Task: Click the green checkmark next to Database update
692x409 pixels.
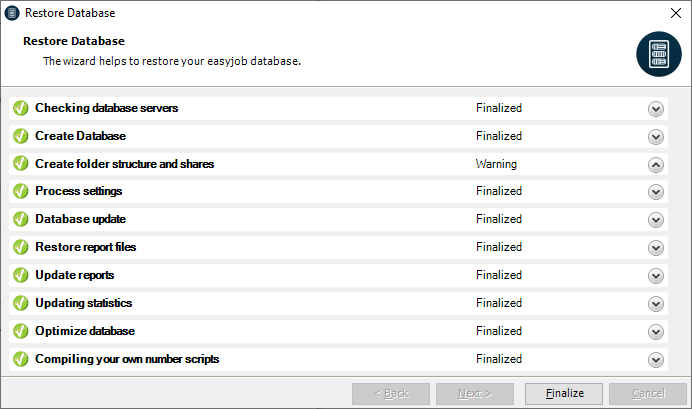Action: [x=21, y=219]
